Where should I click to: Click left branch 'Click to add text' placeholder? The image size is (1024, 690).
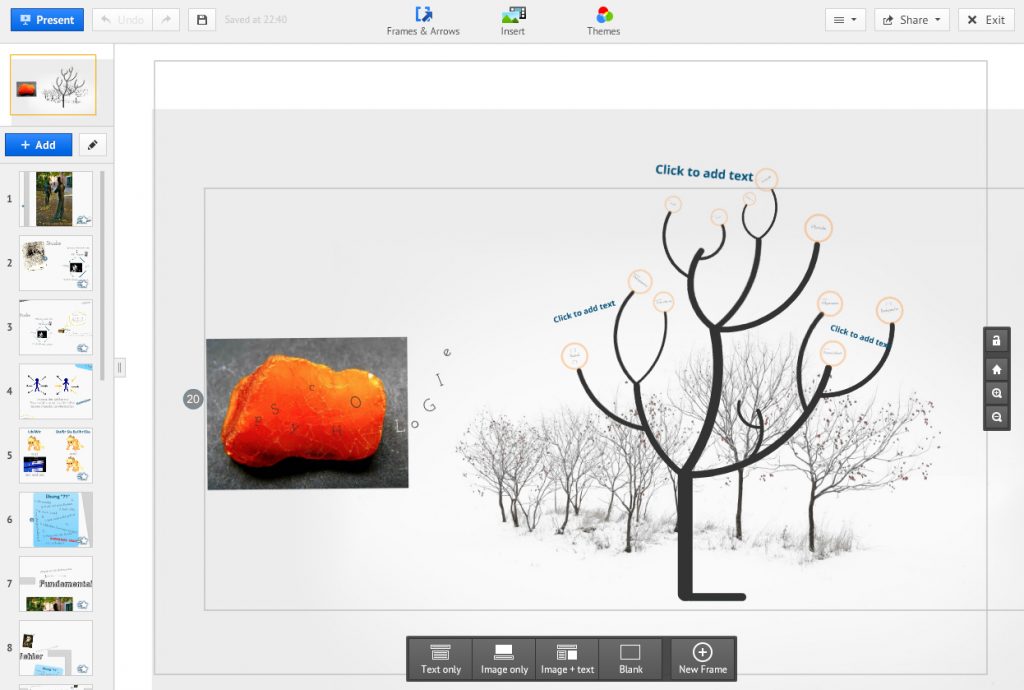pyautogui.click(x=584, y=311)
